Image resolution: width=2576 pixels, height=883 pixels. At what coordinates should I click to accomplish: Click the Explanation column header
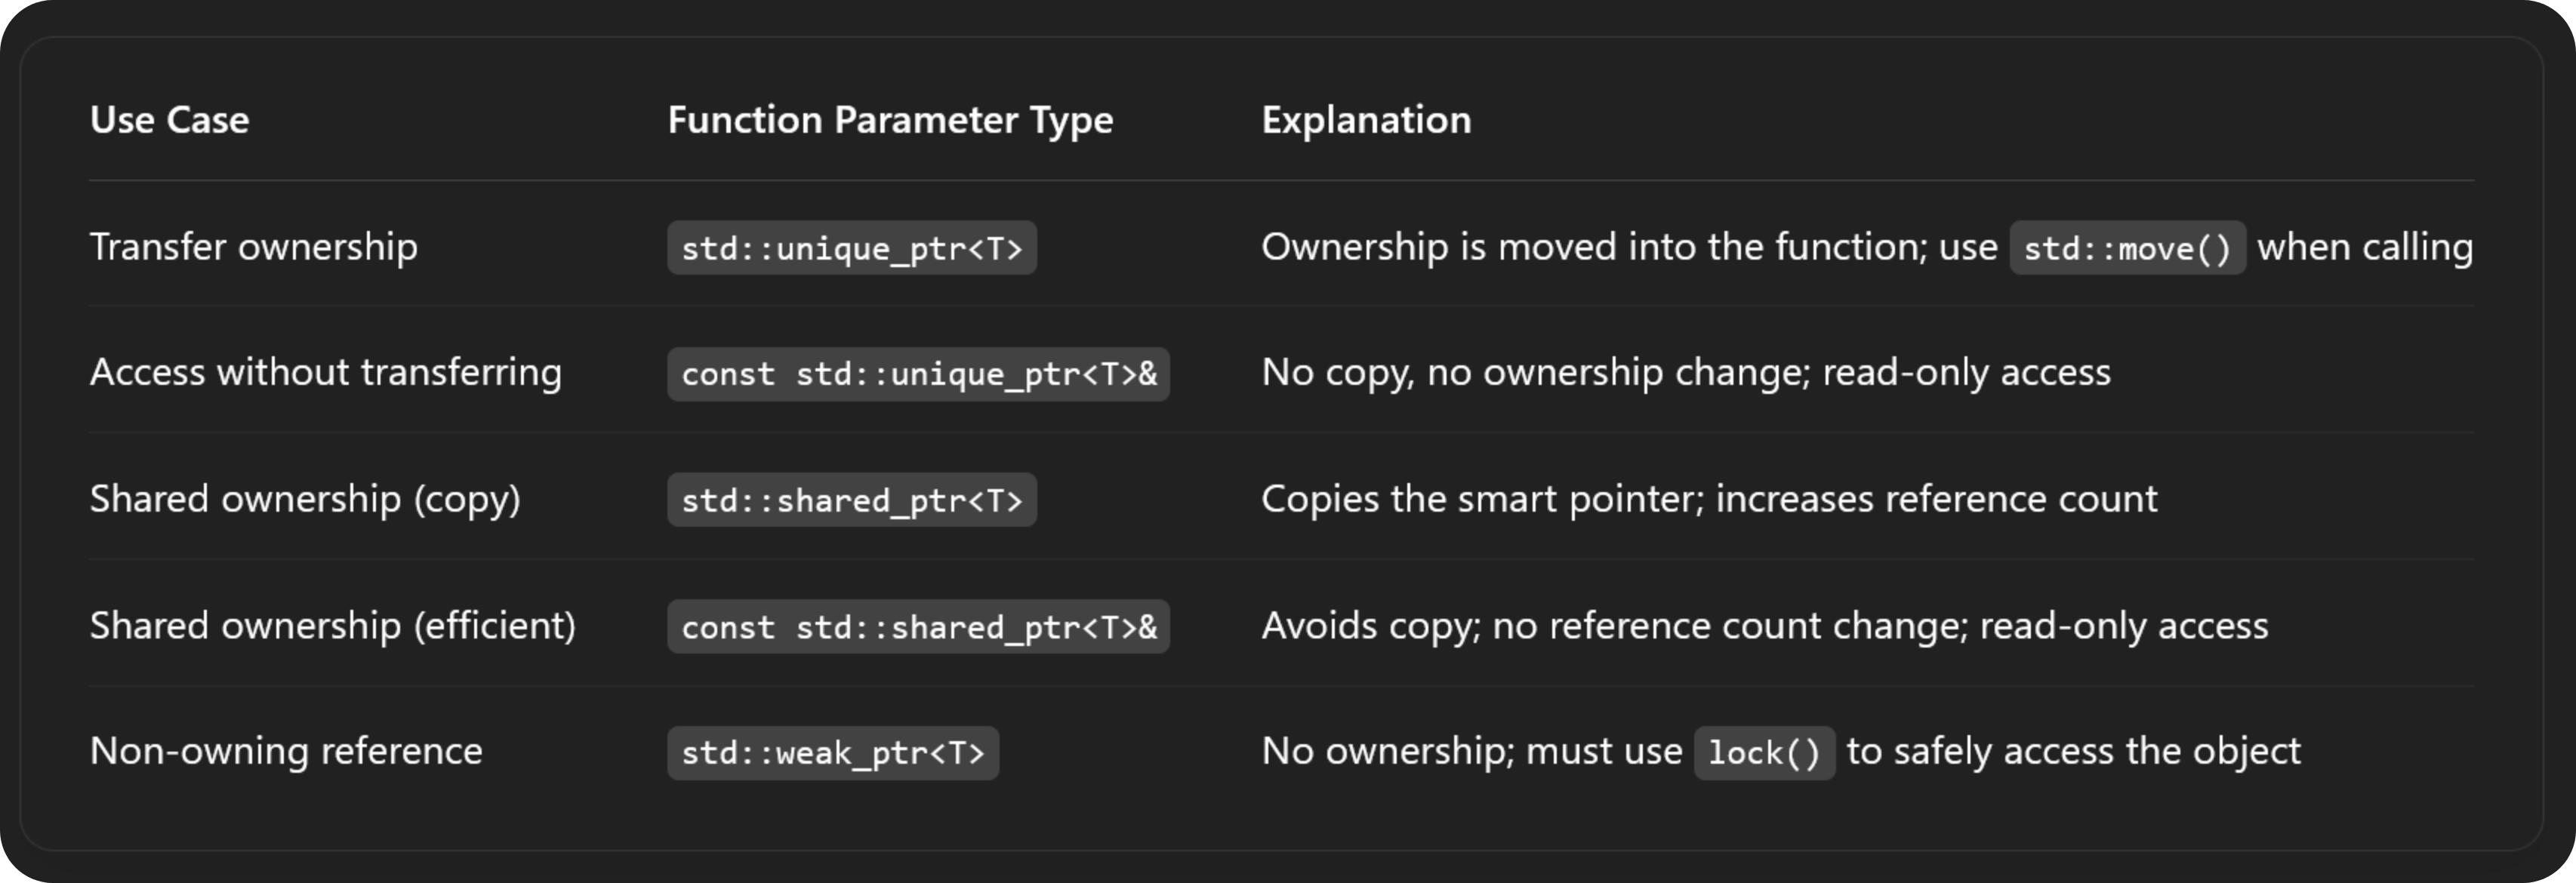(1366, 120)
